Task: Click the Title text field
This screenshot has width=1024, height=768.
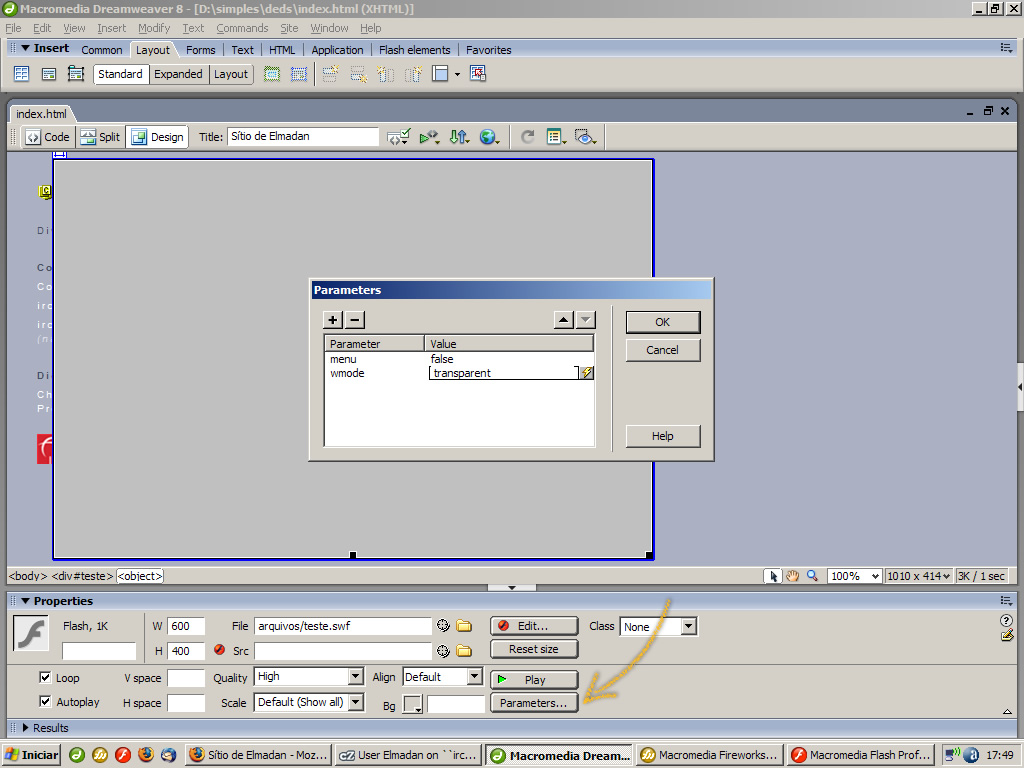Action: point(303,136)
